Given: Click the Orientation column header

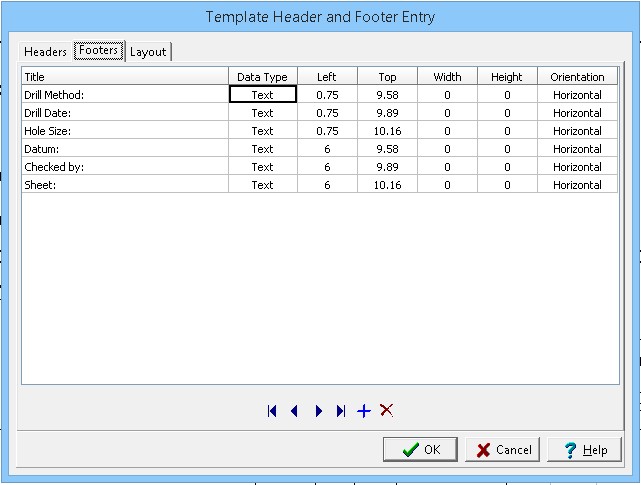Looking at the screenshot, I should tap(577, 77).
